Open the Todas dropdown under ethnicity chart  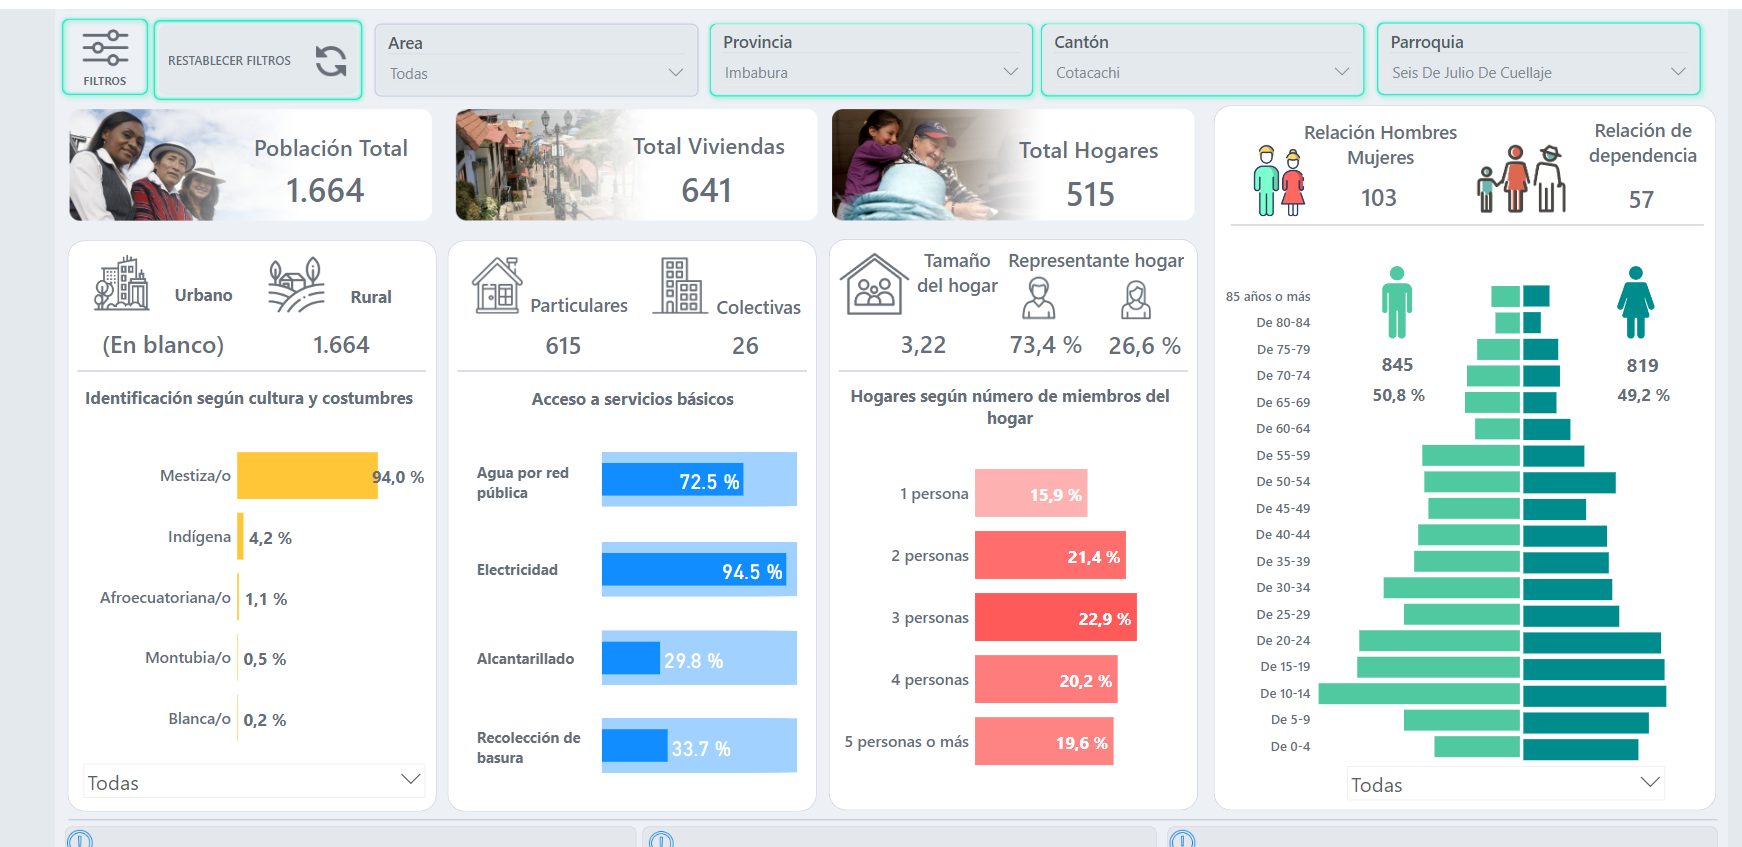click(253, 782)
